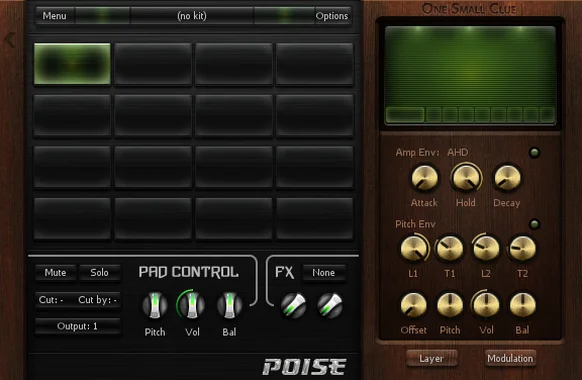The image size is (582, 380).
Task: Click the Pad Control Bal knob
Action: 229,305
